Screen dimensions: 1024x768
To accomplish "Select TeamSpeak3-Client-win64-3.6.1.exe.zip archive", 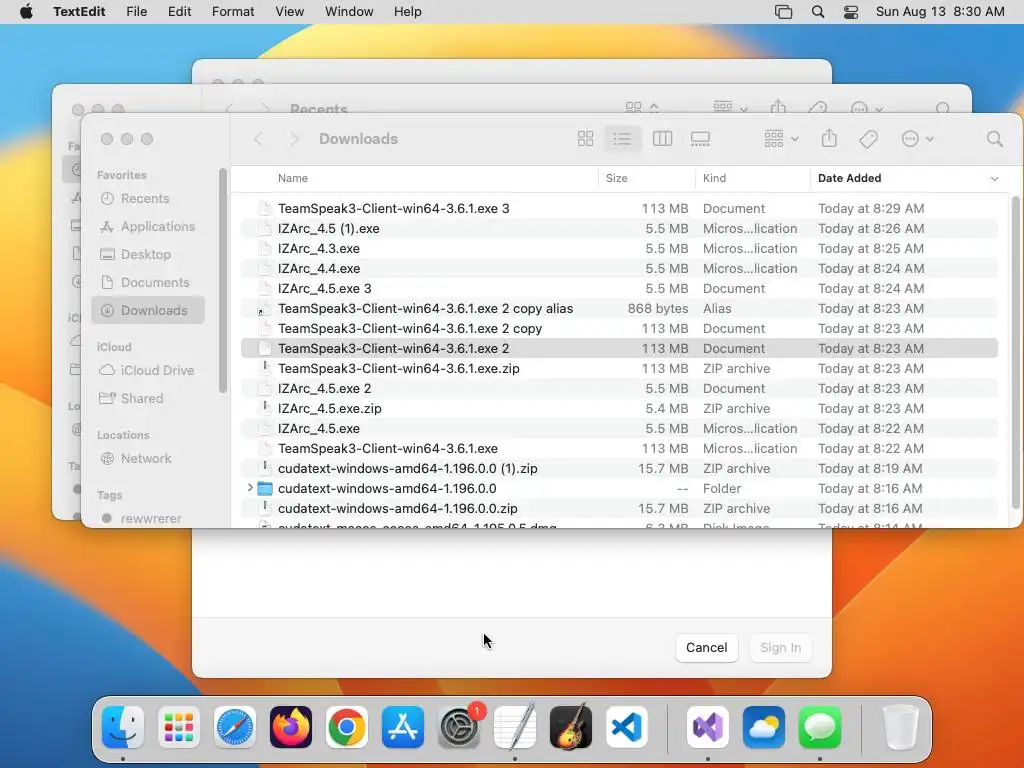I will 619,368.
